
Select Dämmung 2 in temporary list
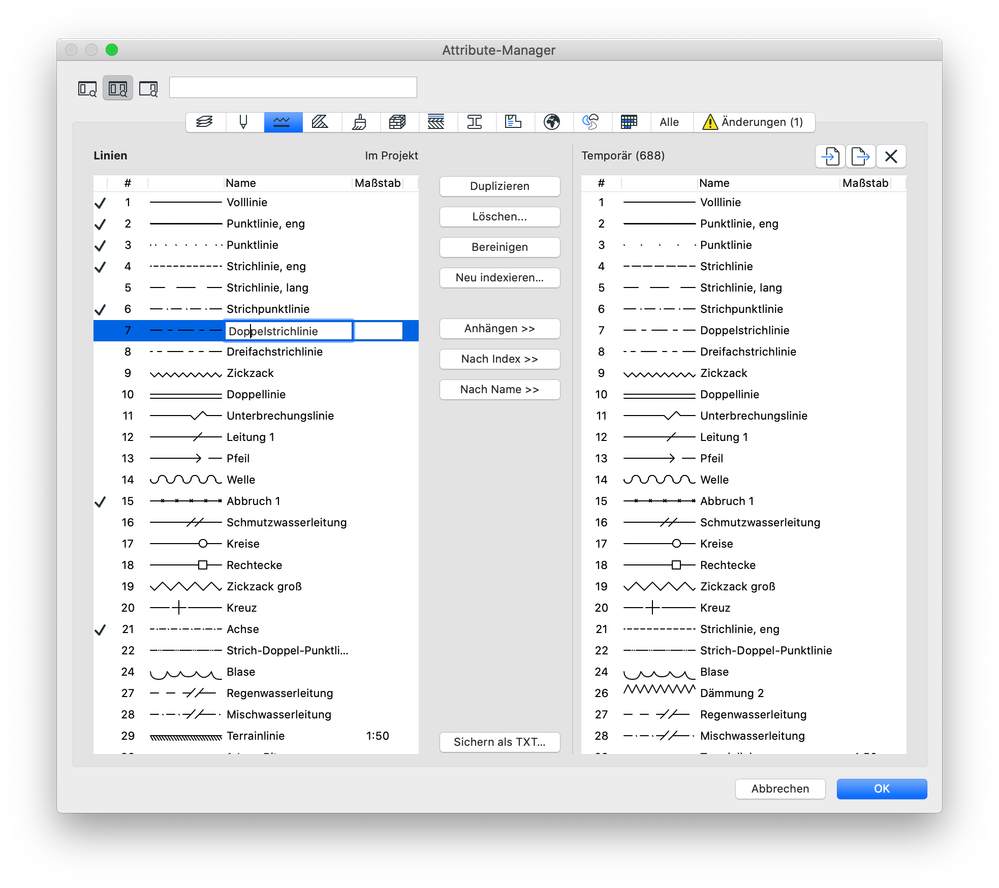coord(744,693)
